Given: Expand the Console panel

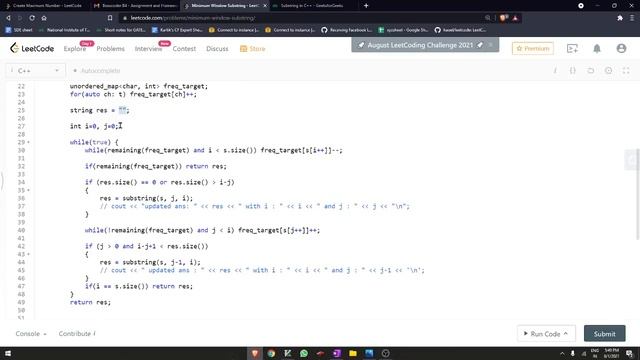Looking at the screenshot, I should 31,334.
